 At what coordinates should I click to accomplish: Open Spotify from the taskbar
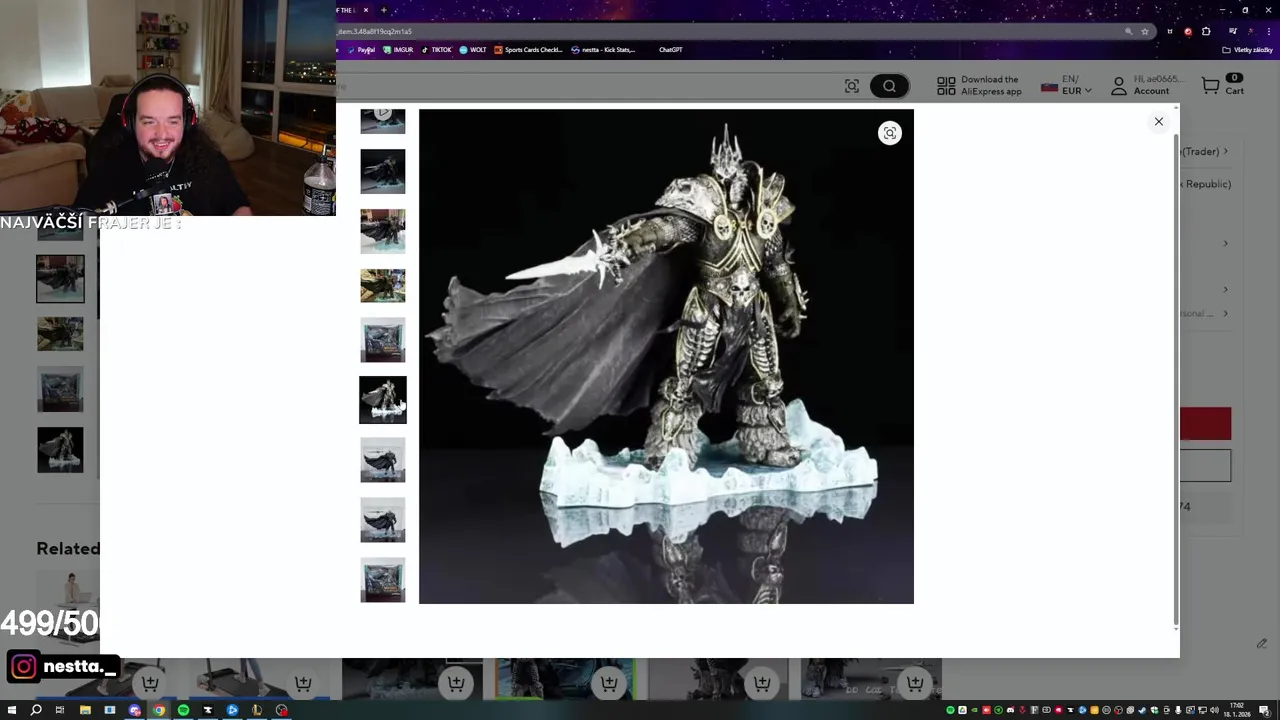pyautogui.click(x=183, y=710)
